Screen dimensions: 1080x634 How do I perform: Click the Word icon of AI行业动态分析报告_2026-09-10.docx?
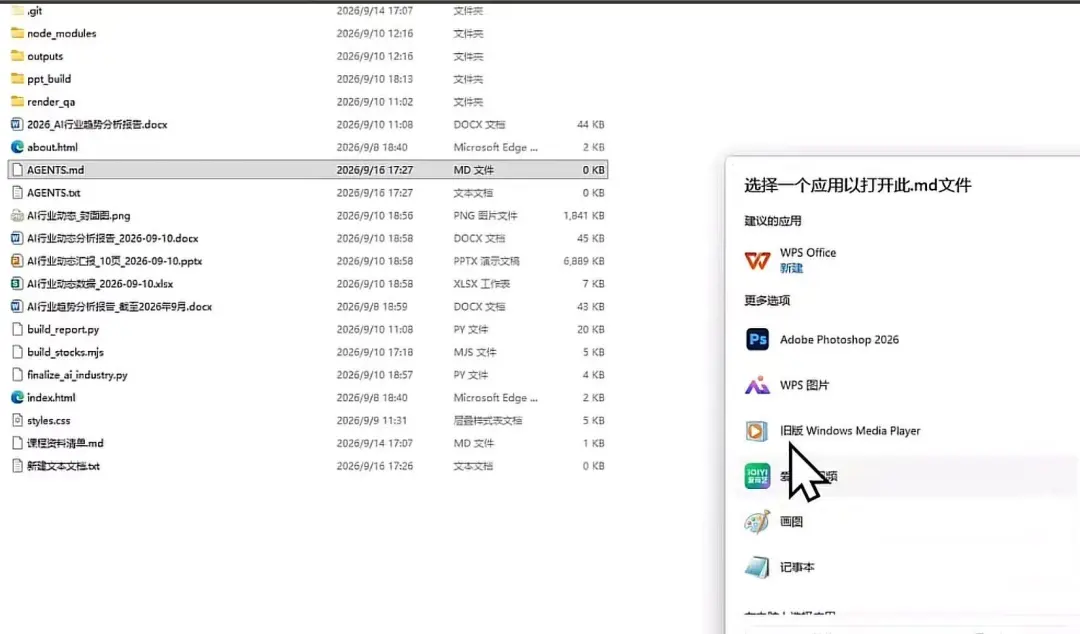[17, 238]
